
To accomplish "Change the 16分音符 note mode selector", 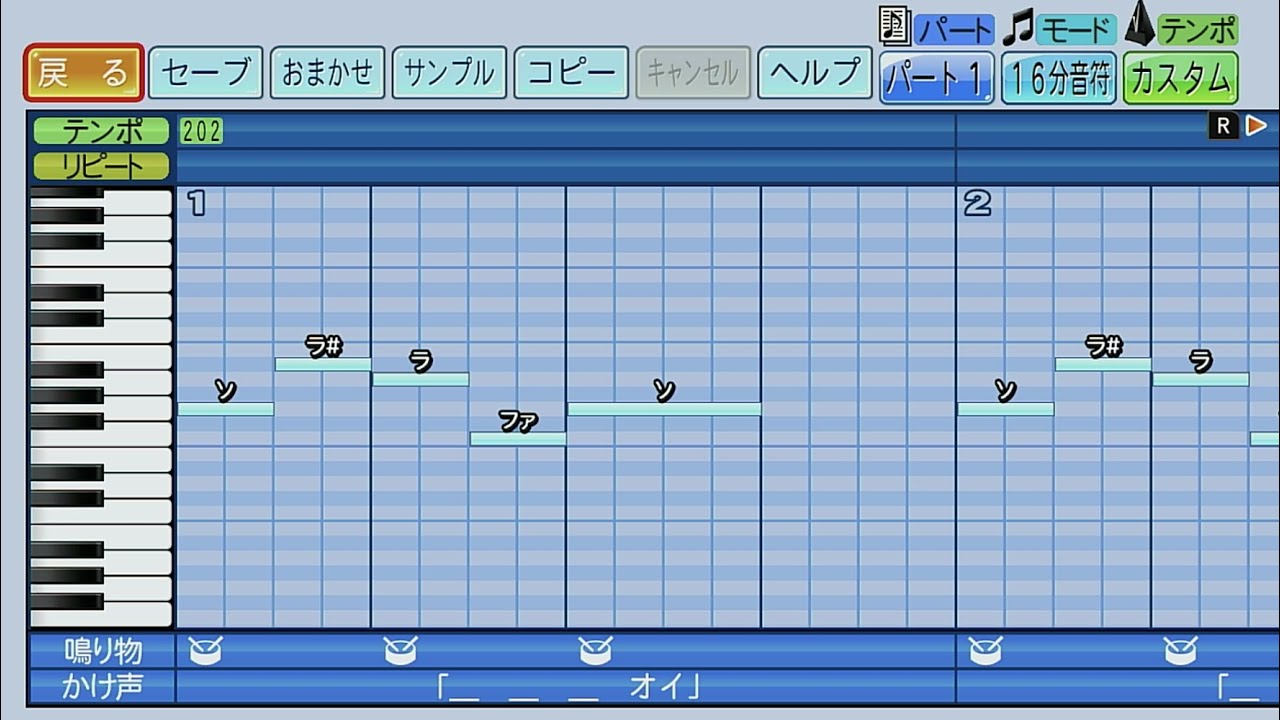I will [x=1059, y=78].
